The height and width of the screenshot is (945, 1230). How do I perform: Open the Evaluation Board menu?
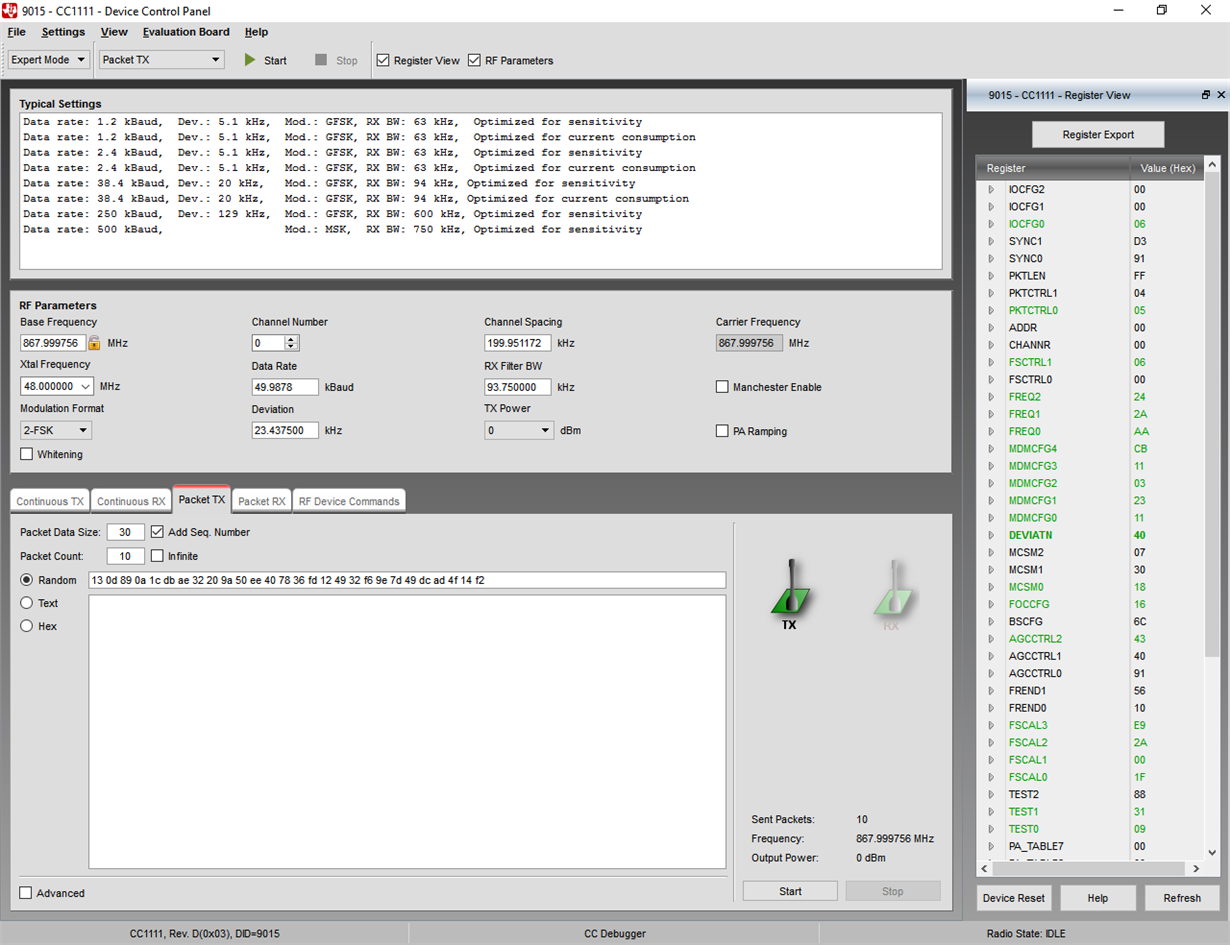tap(186, 32)
